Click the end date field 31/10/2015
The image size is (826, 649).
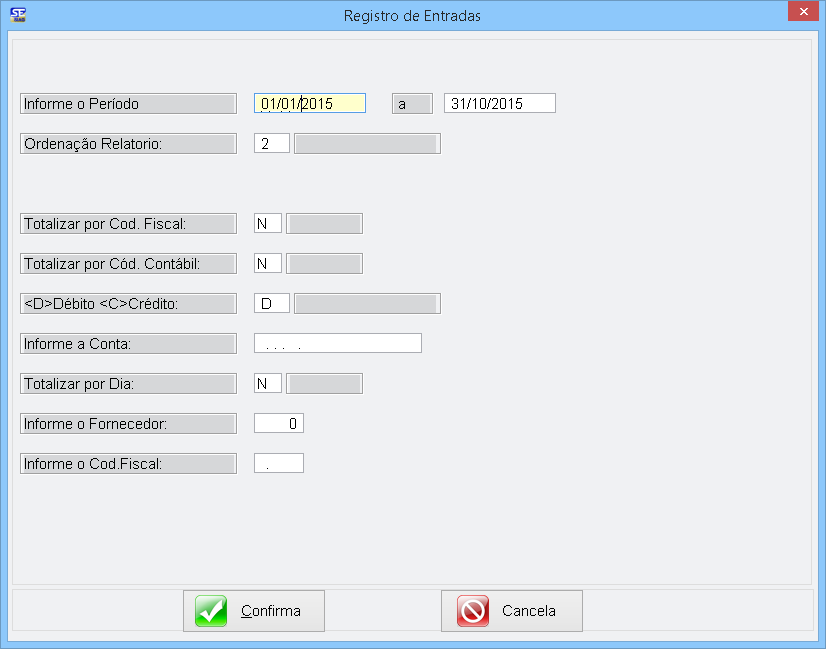tap(499, 103)
